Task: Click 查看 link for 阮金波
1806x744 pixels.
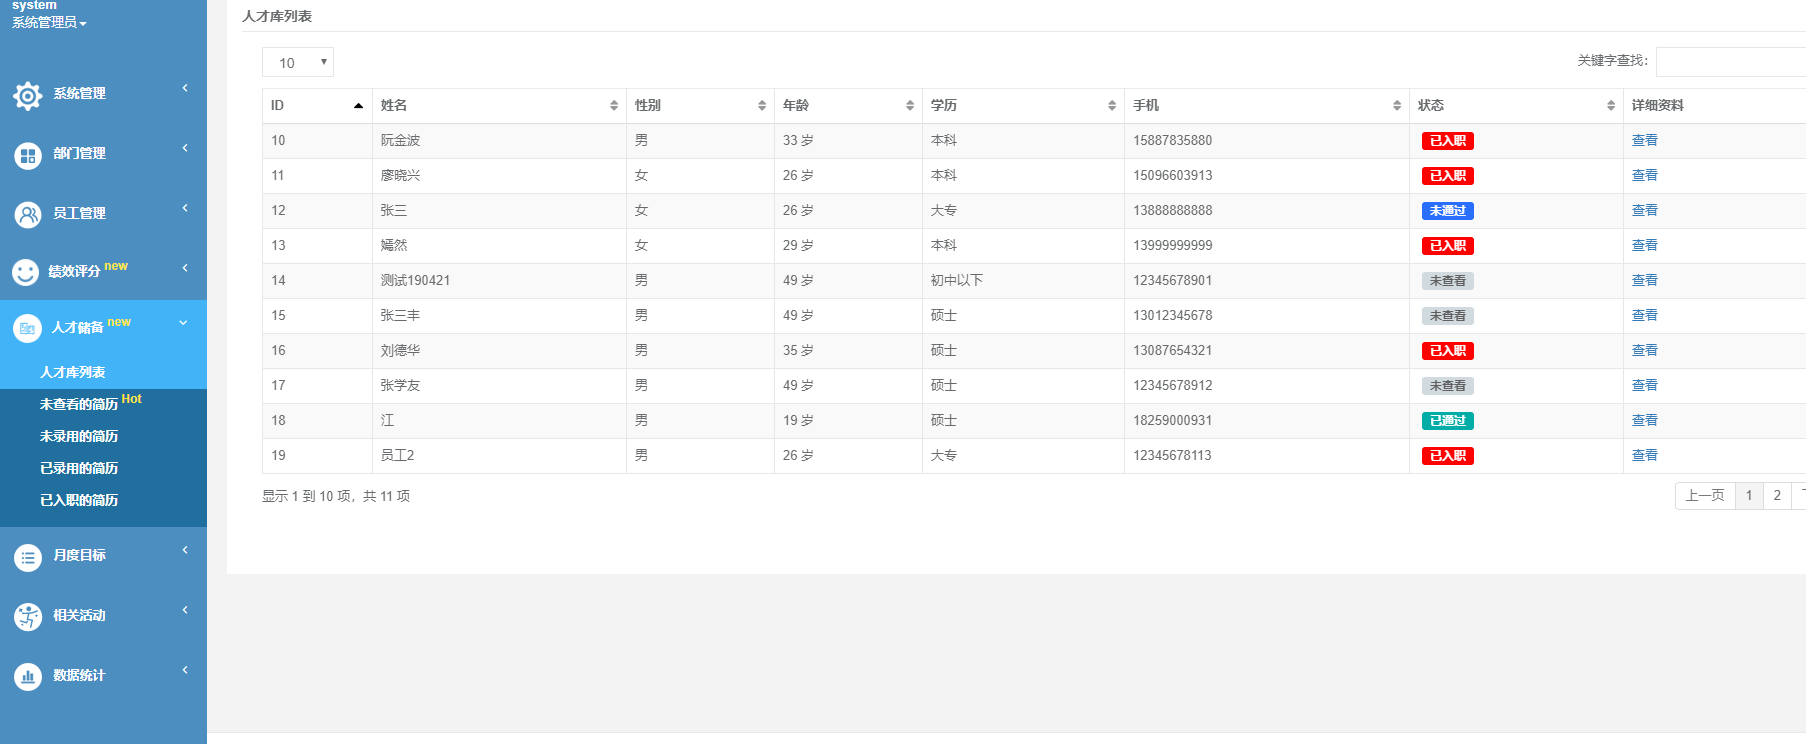Action: (x=1644, y=141)
